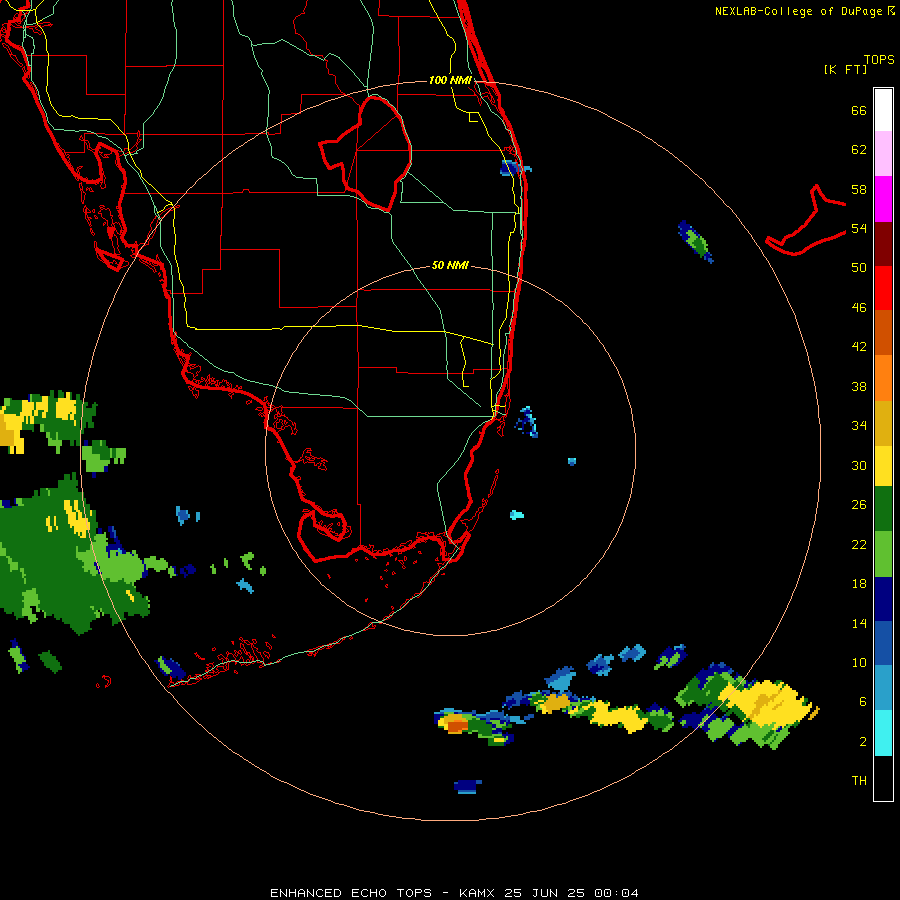The width and height of the screenshot is (900, 900).
Task: Select the black TH swatch at the legend bottom
Action: click(x=883, y=778)
